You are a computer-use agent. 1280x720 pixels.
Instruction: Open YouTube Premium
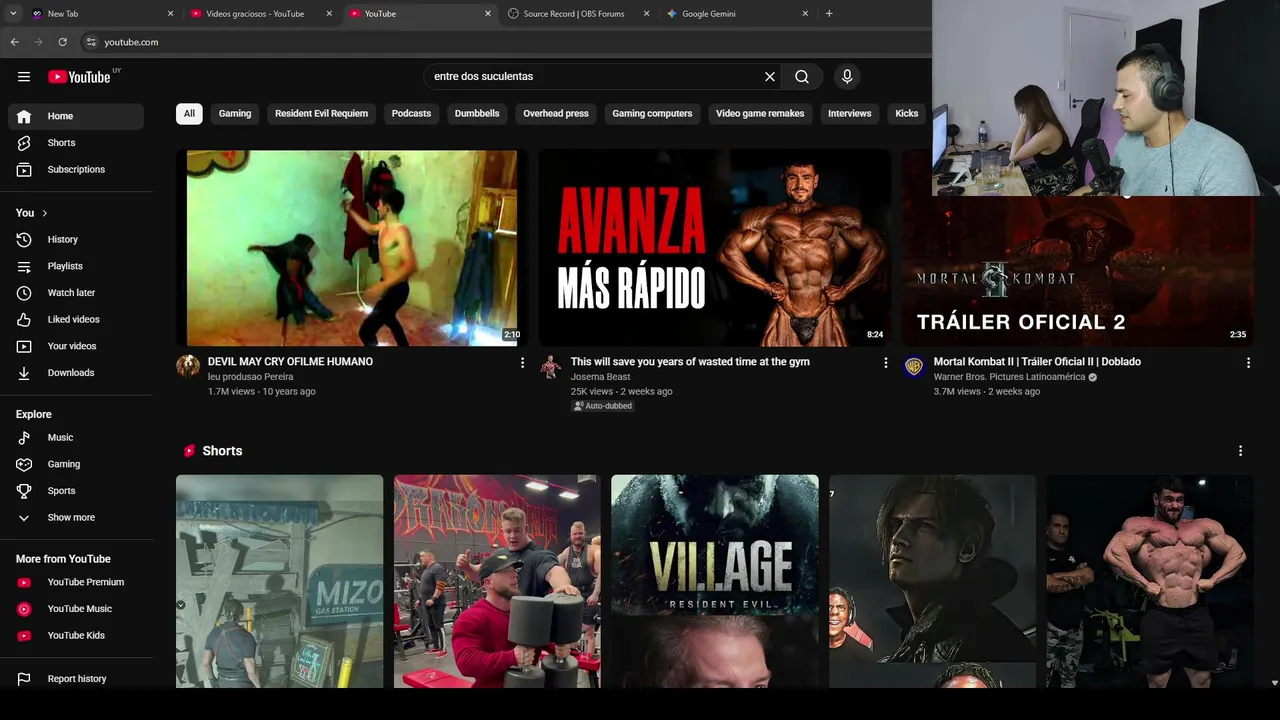76,582
